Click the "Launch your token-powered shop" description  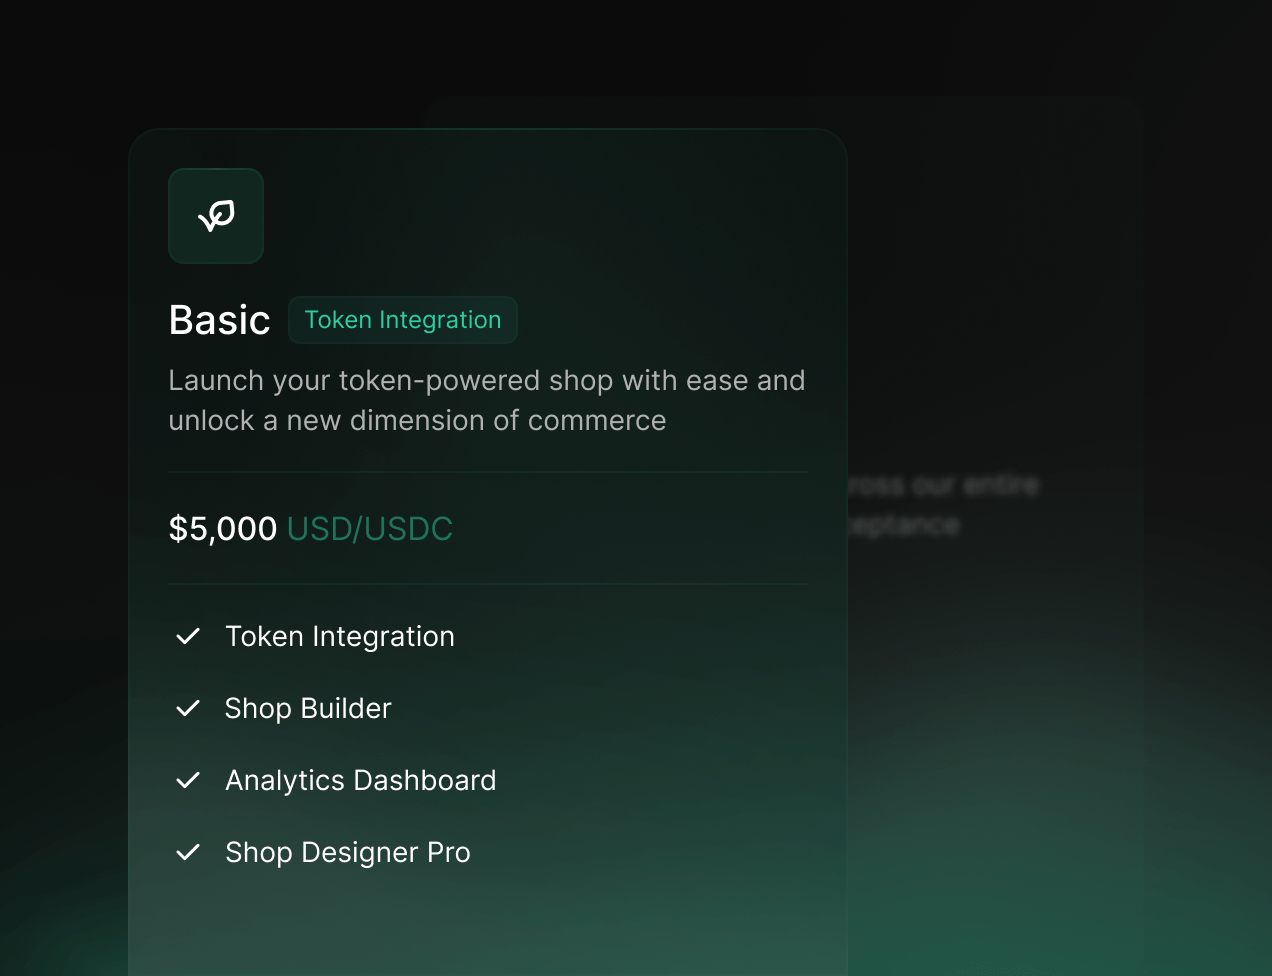tap(487, 400)
